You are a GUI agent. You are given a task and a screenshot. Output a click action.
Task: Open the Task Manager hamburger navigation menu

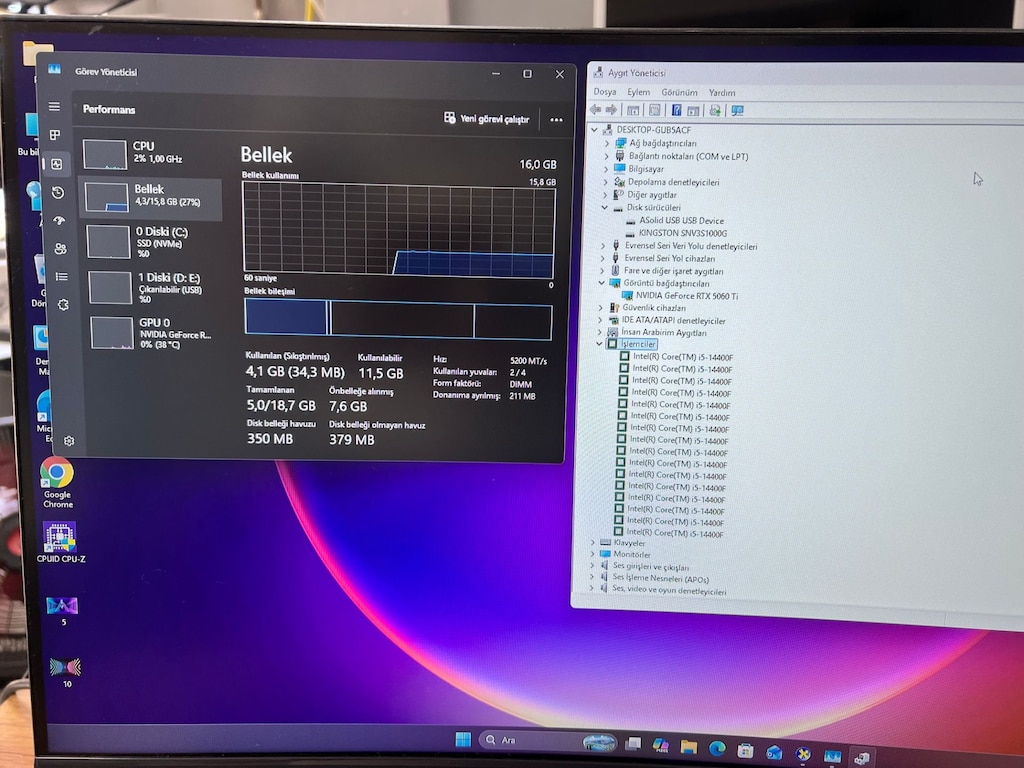(54, 106)
